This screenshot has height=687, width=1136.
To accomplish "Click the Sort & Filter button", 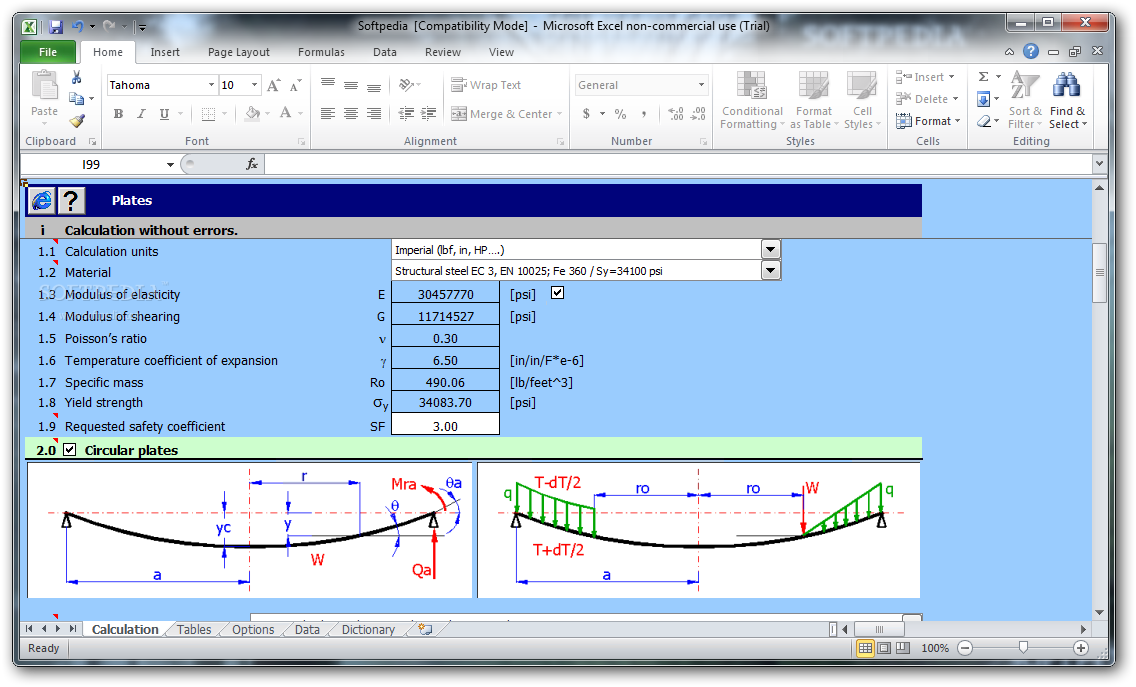I will coord(1025,100).
